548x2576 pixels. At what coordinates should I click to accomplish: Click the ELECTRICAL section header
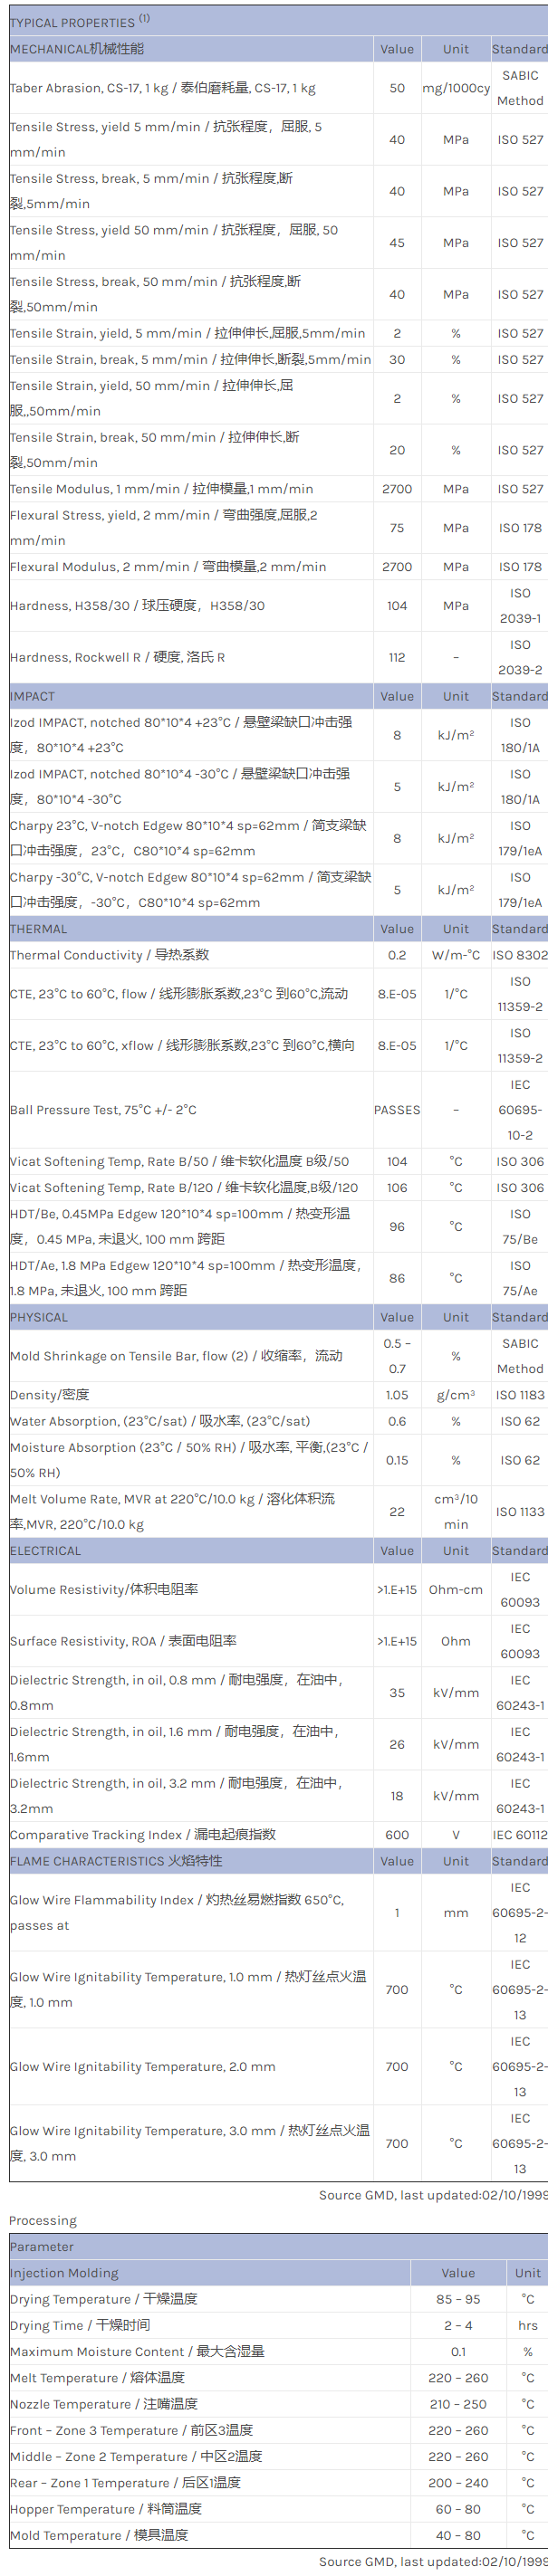click(x=45, y=1551)
